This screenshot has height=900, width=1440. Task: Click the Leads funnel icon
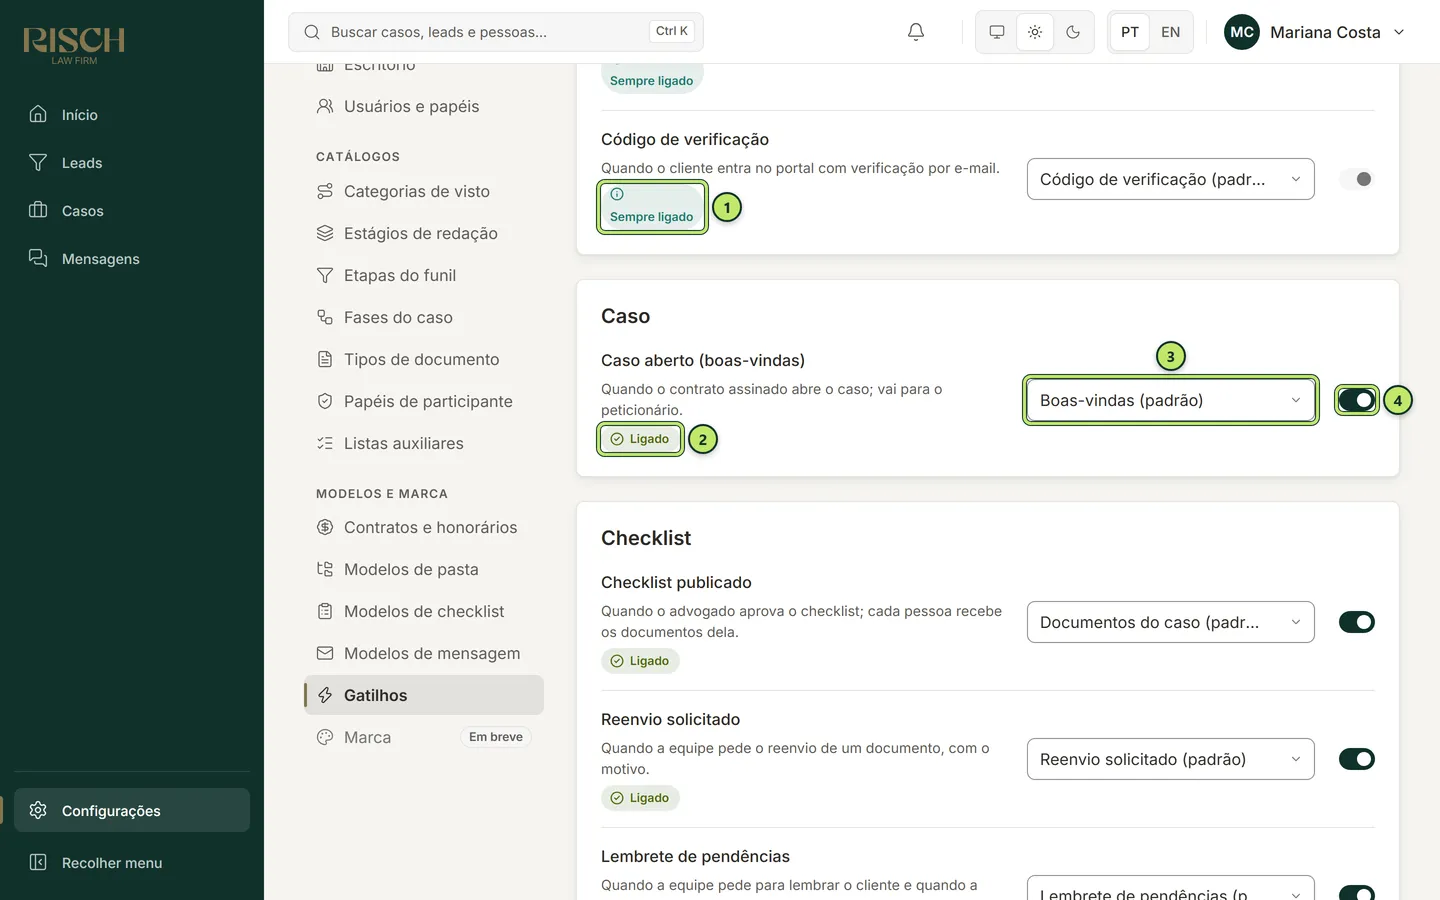tap(38, 162)
